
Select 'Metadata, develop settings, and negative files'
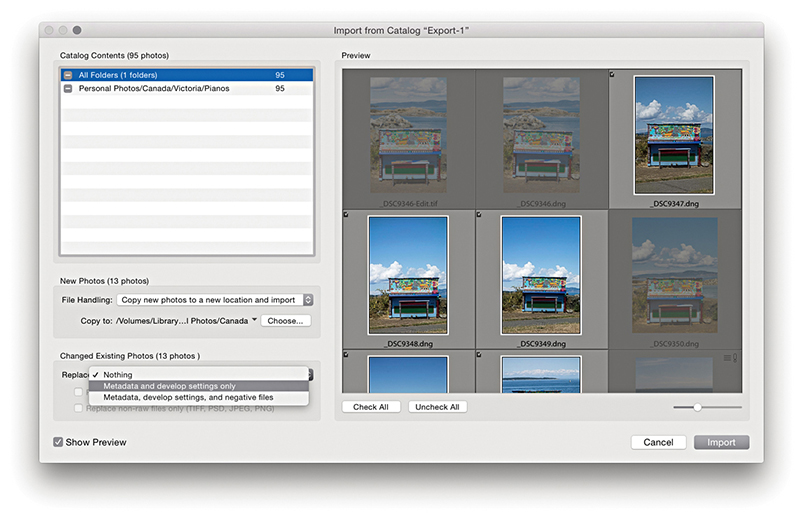point(188,398)
